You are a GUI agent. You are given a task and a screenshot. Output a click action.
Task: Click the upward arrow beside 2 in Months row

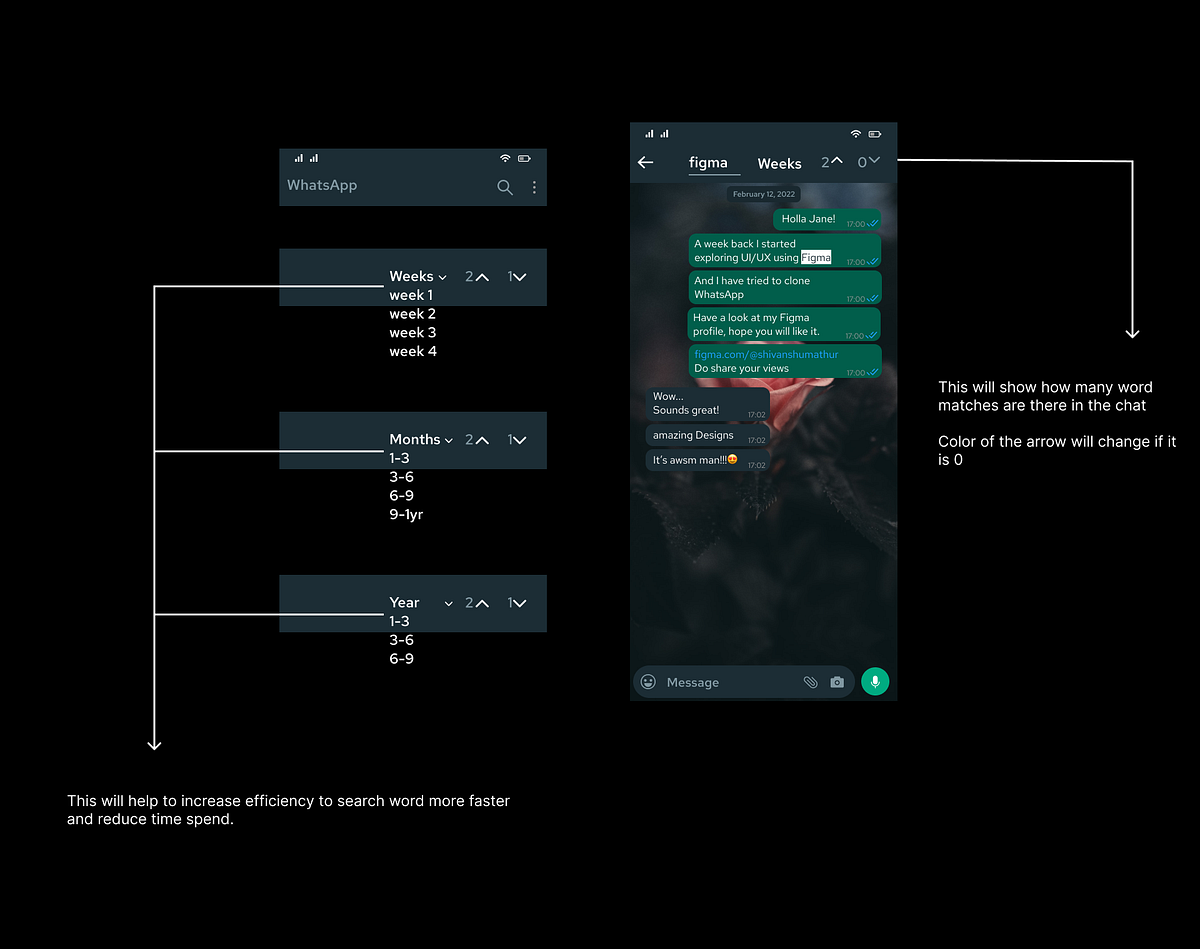tap(481, 440)
